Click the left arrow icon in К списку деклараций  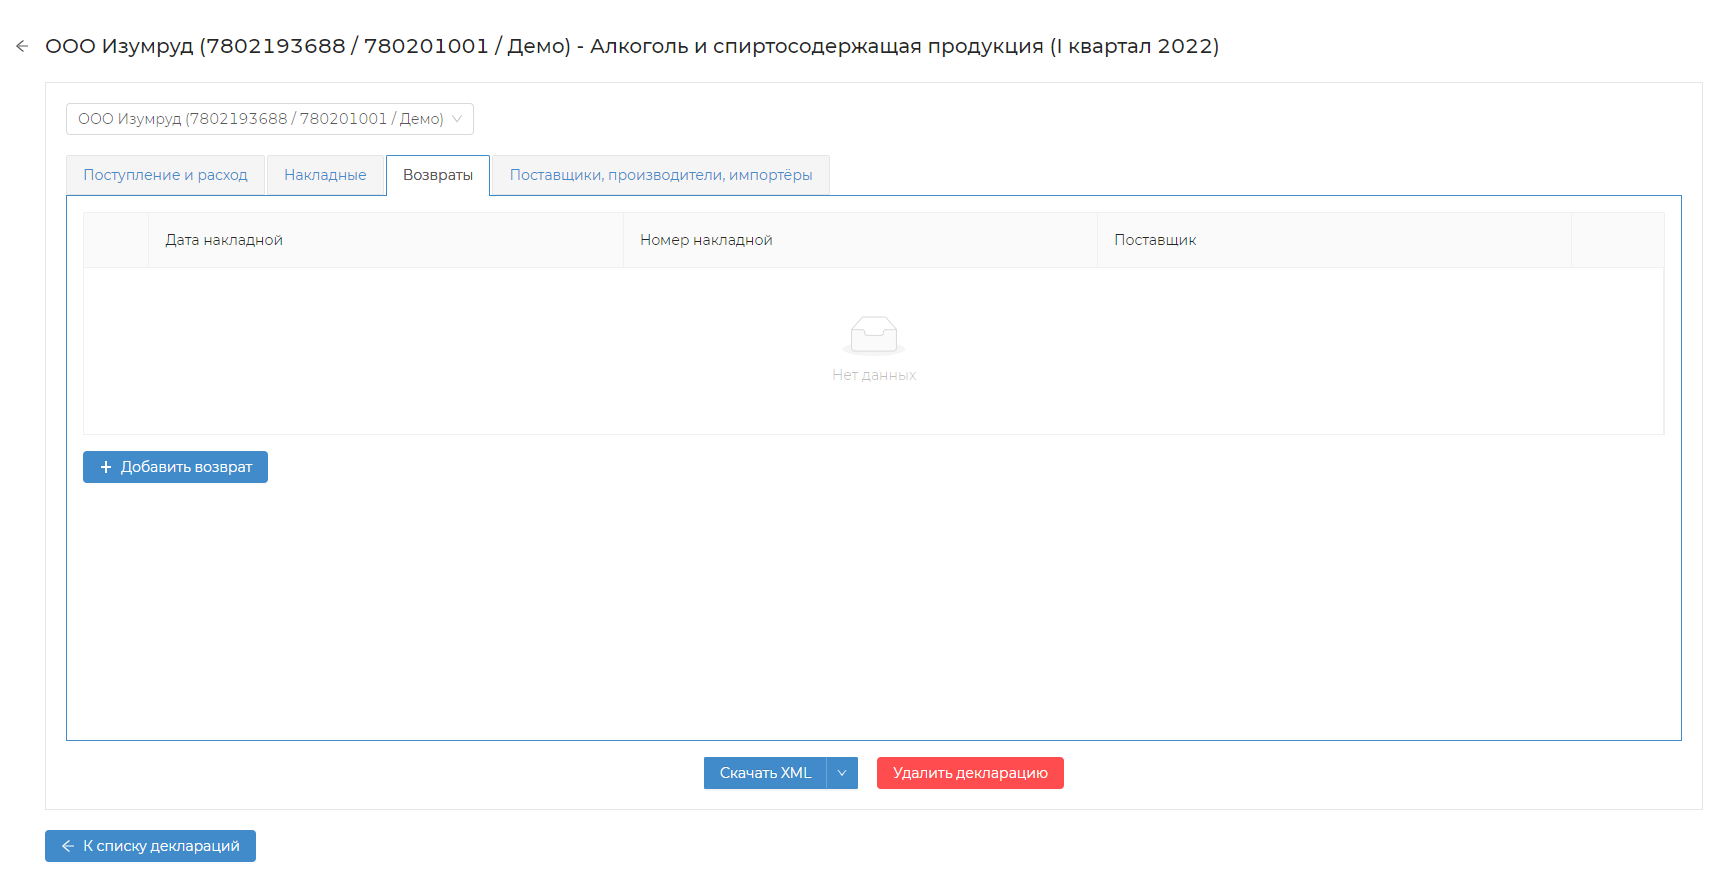[68, 846]
